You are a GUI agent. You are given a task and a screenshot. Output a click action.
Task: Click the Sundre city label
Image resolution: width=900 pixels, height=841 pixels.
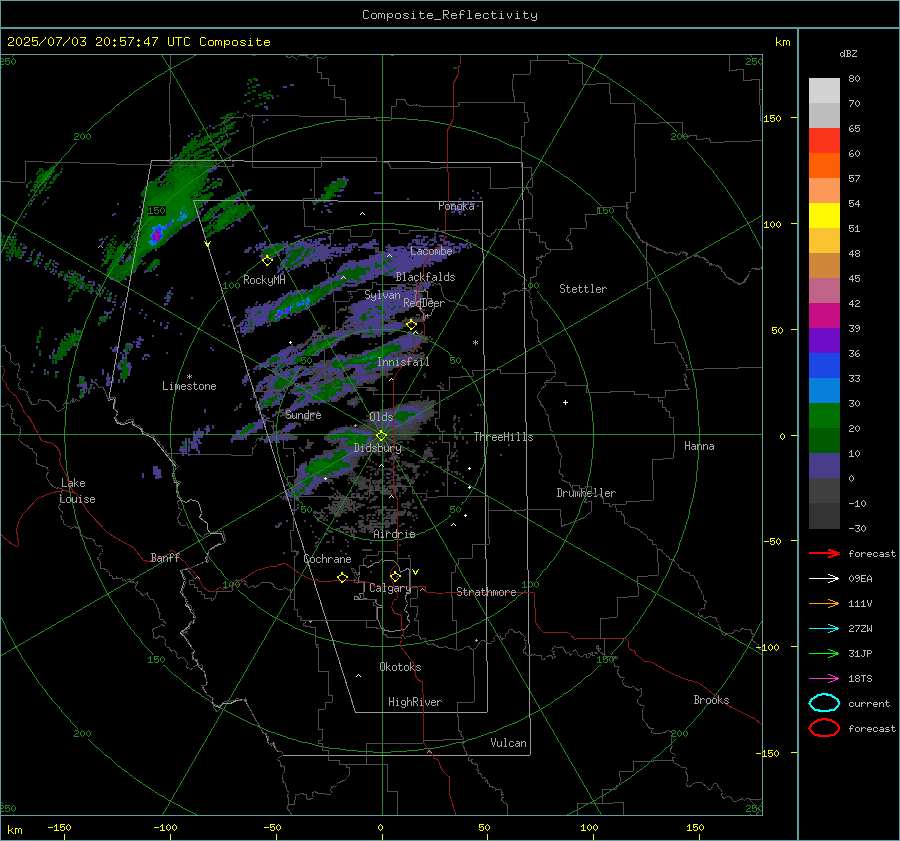(x=303, y=415)
